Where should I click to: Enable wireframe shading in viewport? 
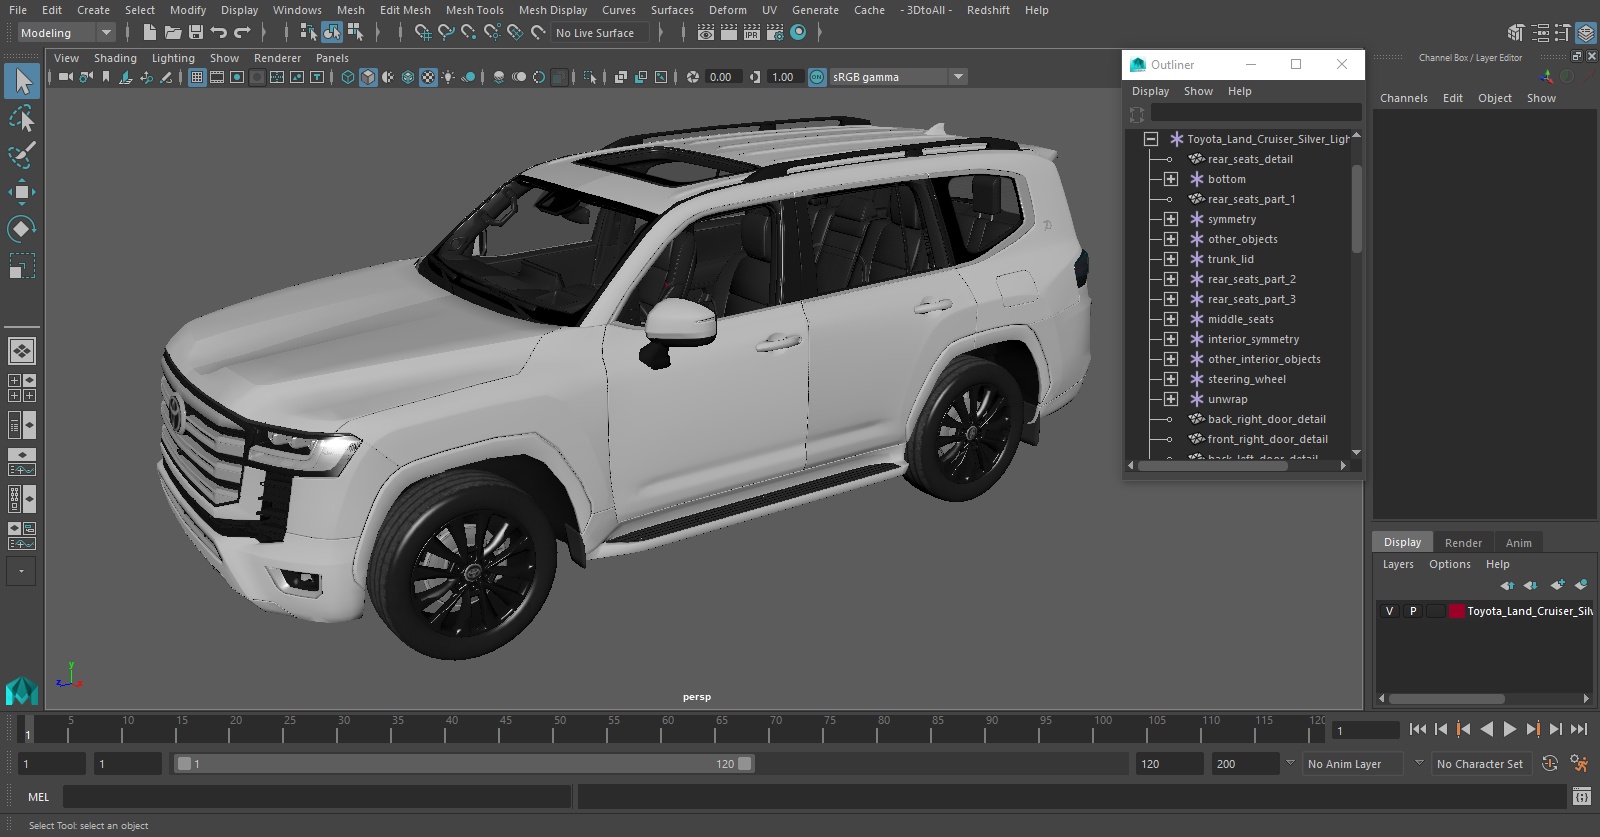[x=348, y=77]
